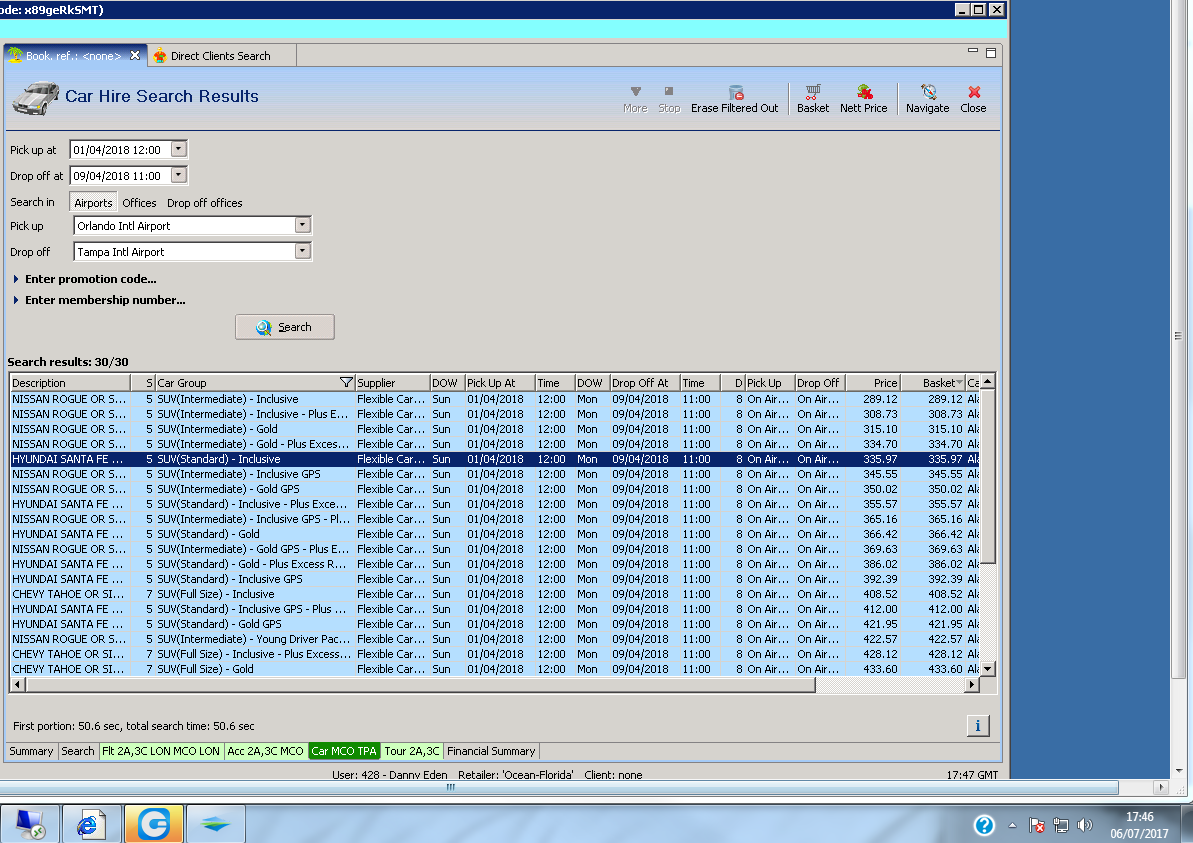Click the Orlando Intl Airport pick up field
Viewport: 1193px width, 843px height.
click(x=184, y=226)
